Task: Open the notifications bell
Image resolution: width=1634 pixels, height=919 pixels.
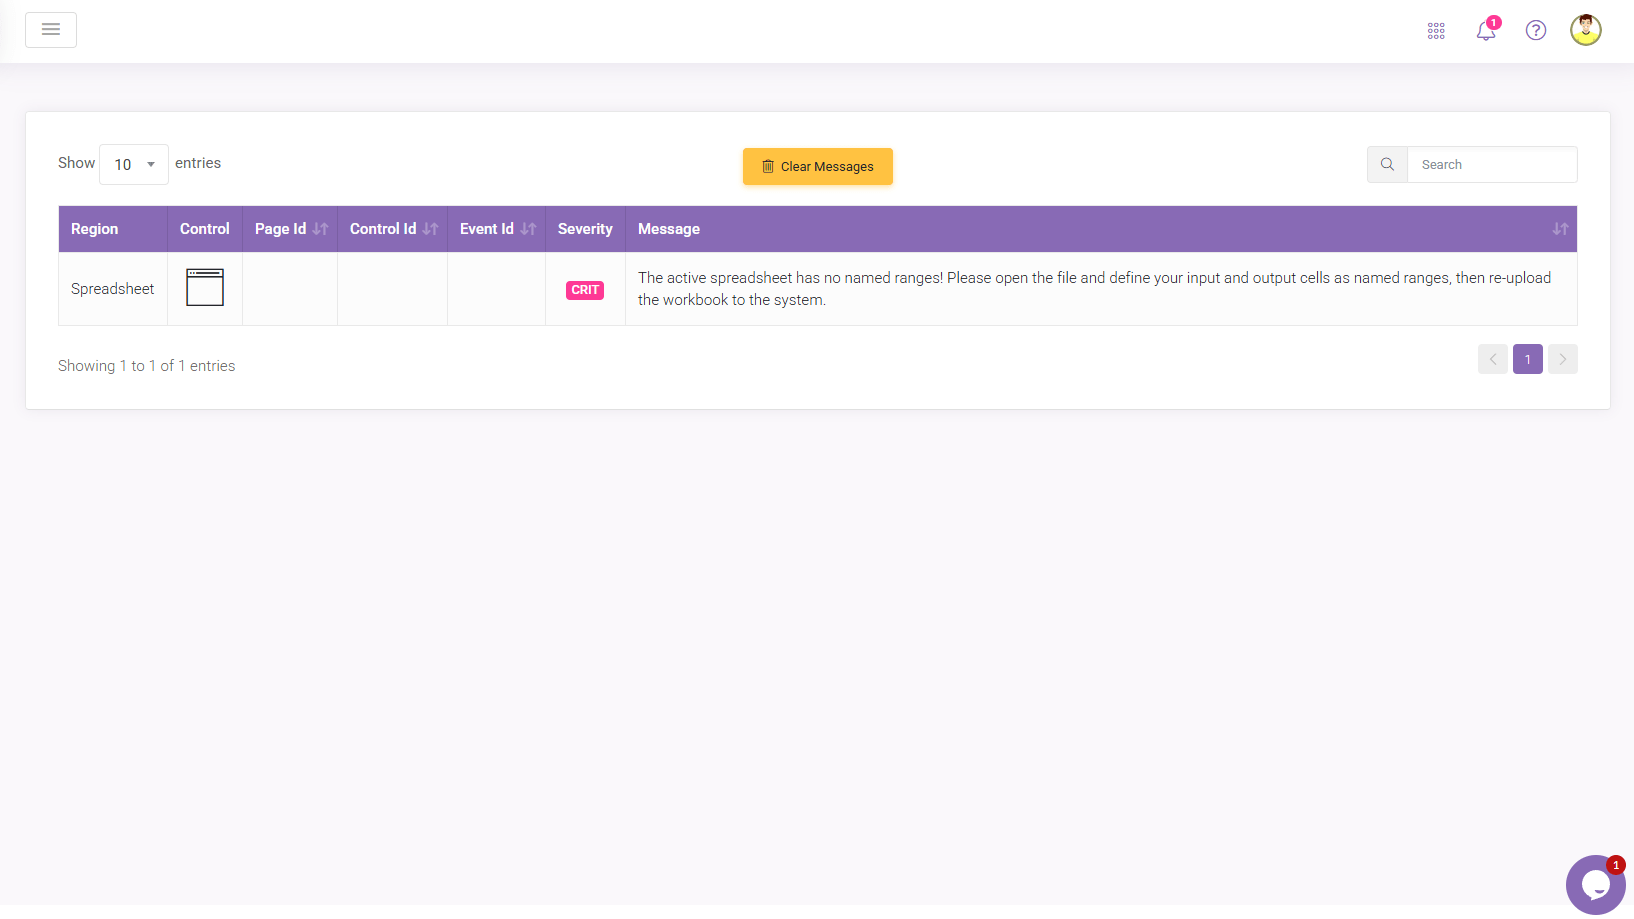Action: pos(1486,31)
